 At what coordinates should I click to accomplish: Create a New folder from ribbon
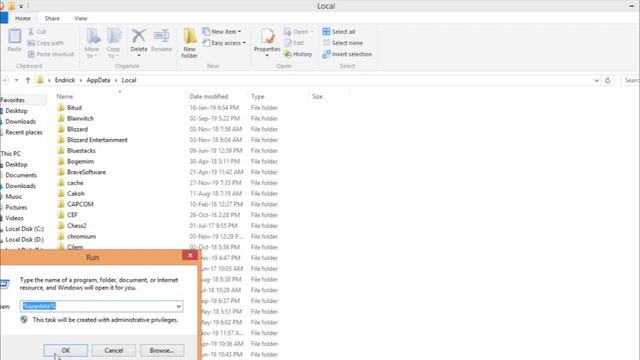(189, 43)
